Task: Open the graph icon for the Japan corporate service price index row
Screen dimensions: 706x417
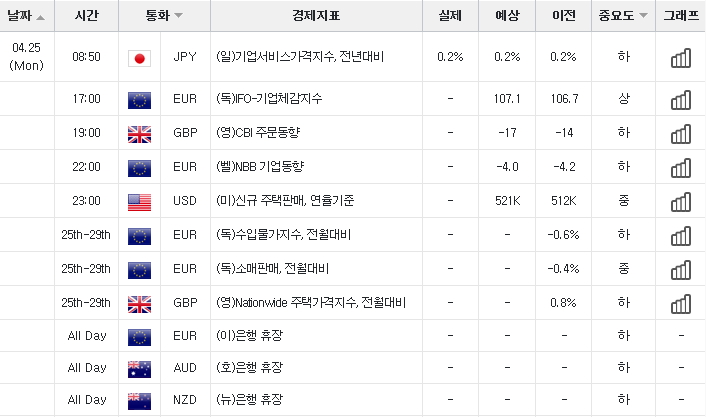Action: 681,58
